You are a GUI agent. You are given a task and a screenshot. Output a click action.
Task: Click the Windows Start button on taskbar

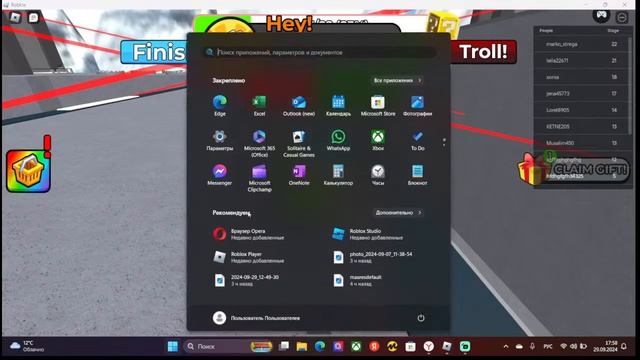[173, 346]
